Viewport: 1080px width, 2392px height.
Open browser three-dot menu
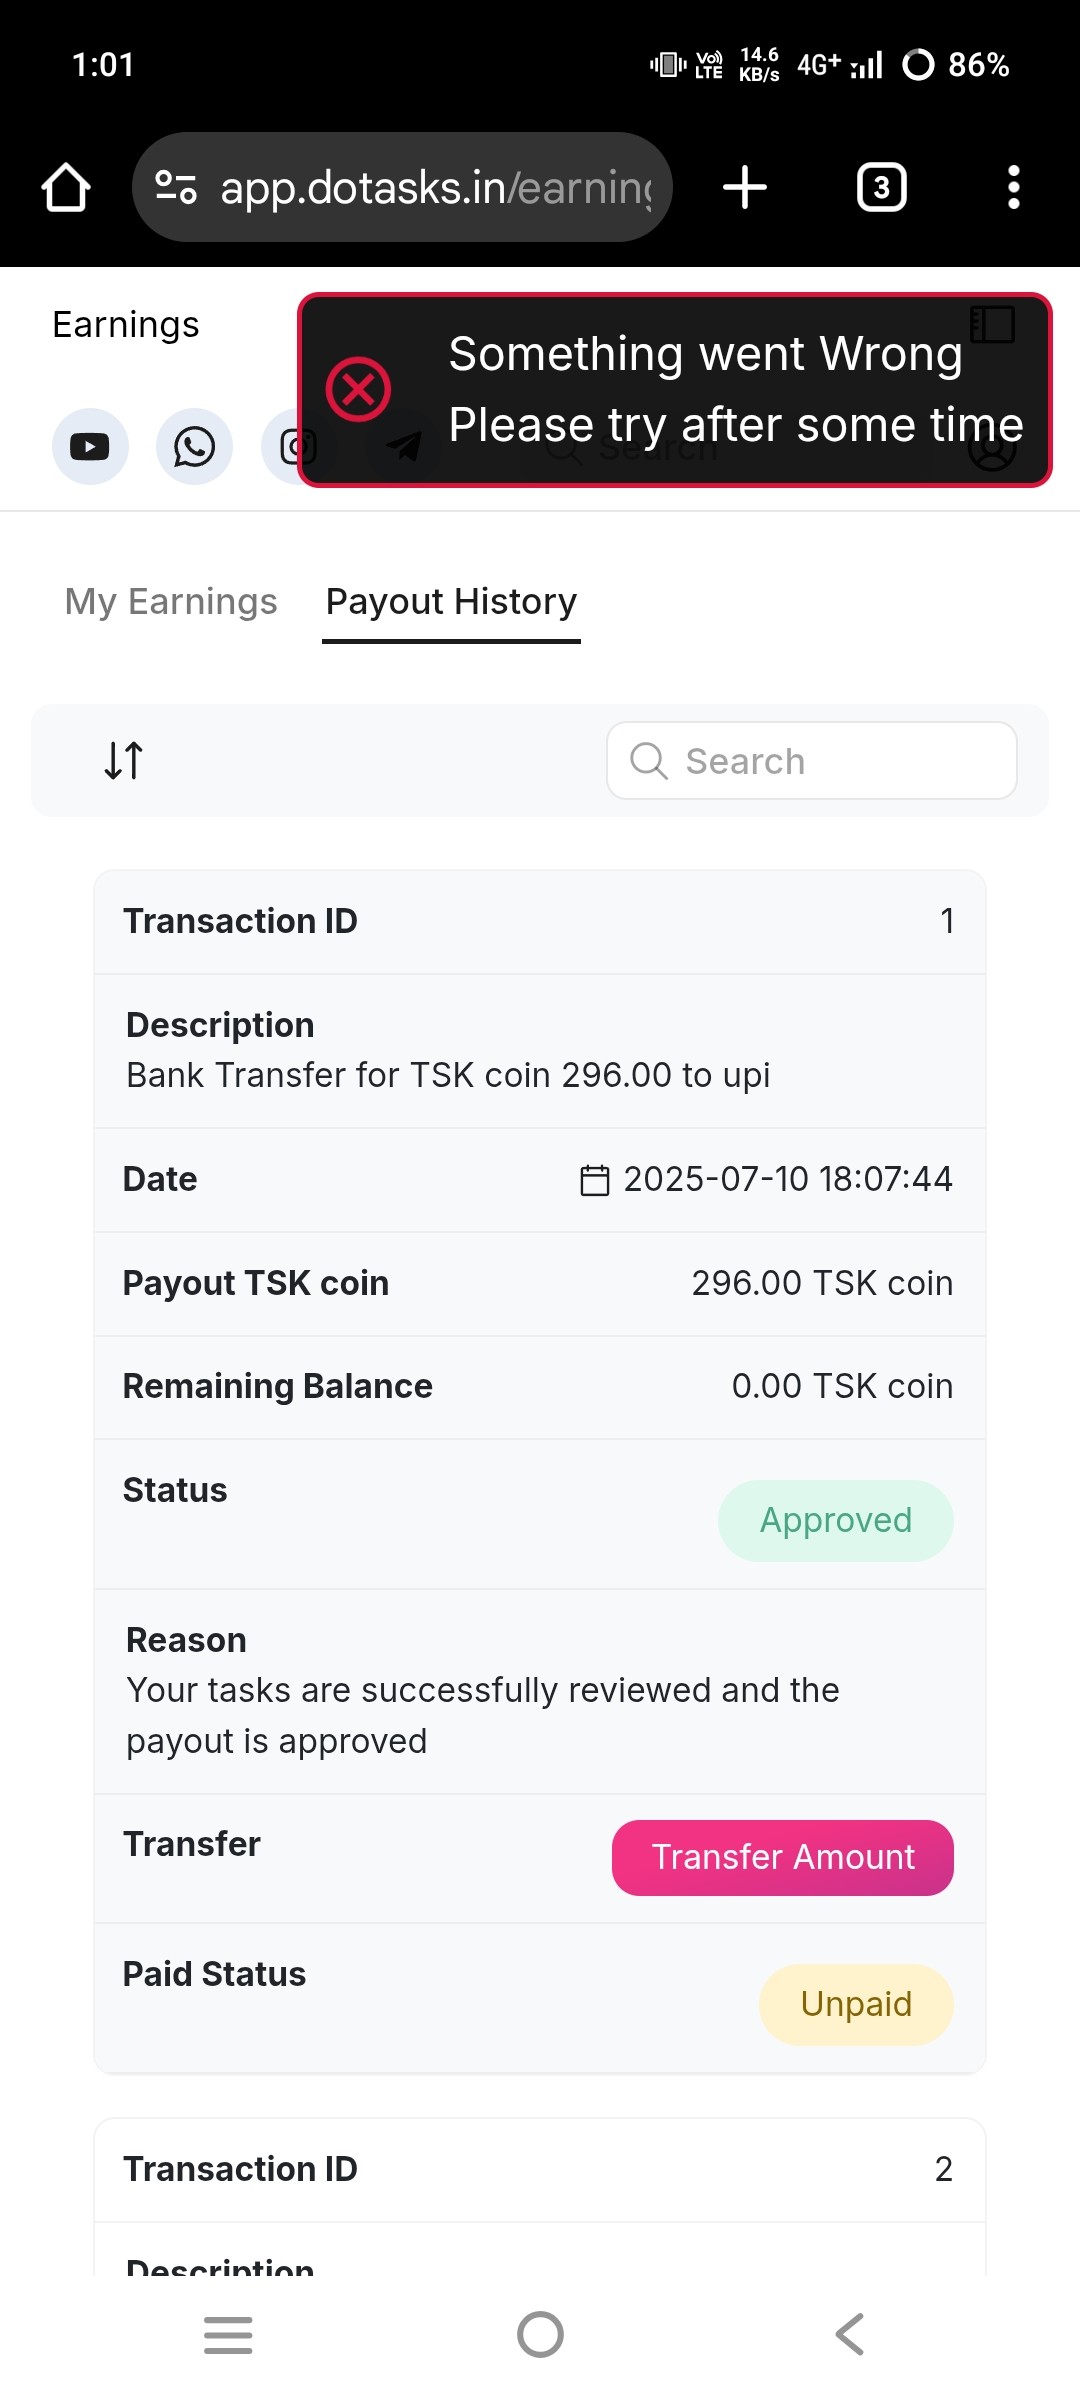point(1013,188)
